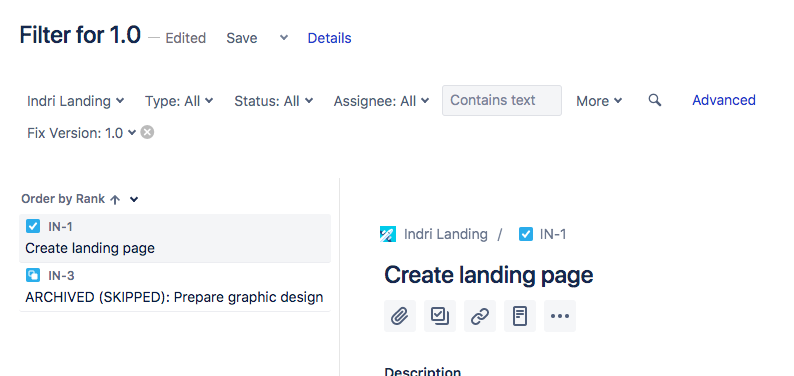Expand the More filters dropdown

[x=599, y=101]
